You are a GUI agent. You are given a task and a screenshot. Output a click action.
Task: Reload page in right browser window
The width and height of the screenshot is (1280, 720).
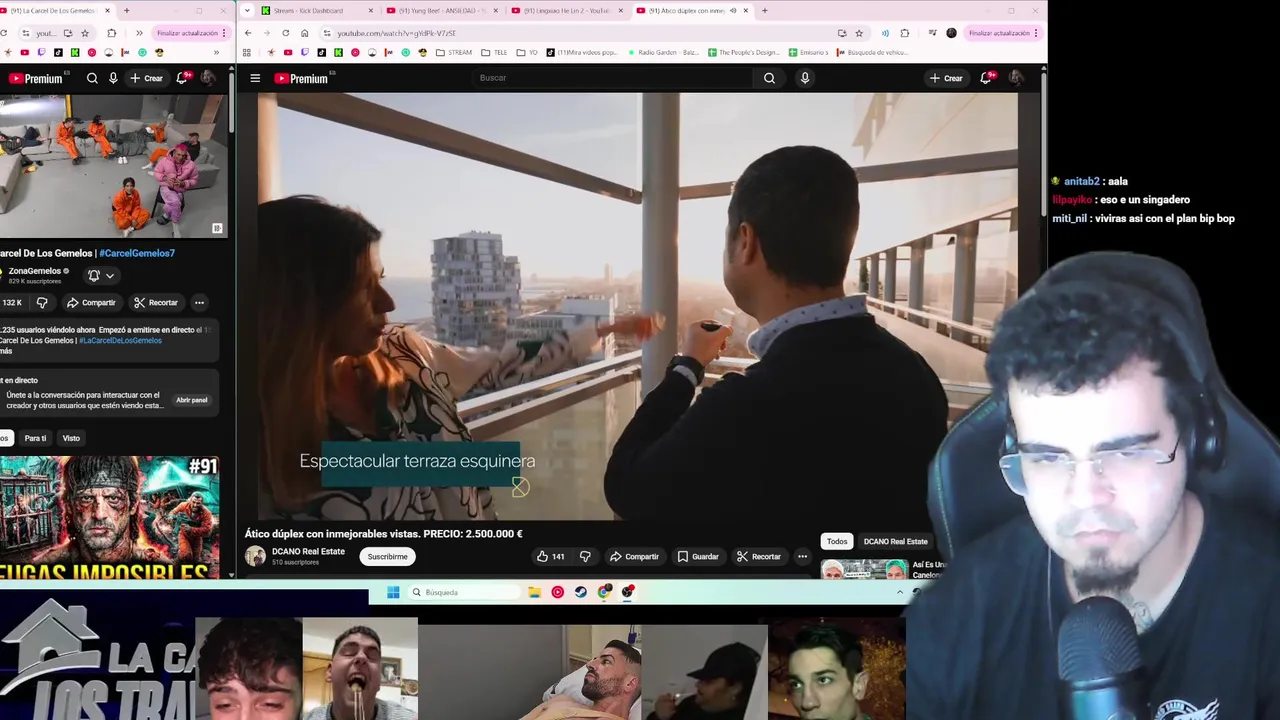[x=285, y=33]
